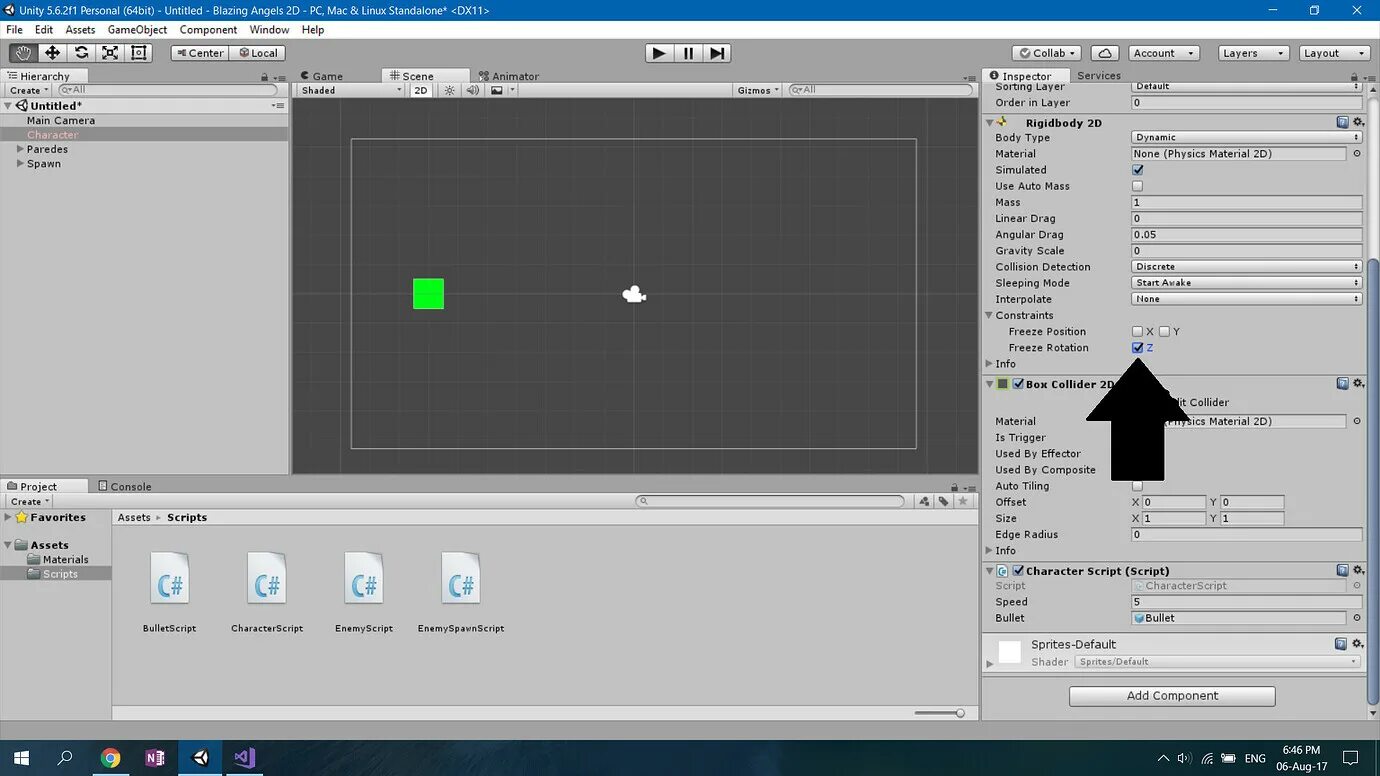Image resolution: width=1380 pixels, height=776 pixels.
Task: Pick Rigidbody Material with circle selector
Action: click(1357, 154)
